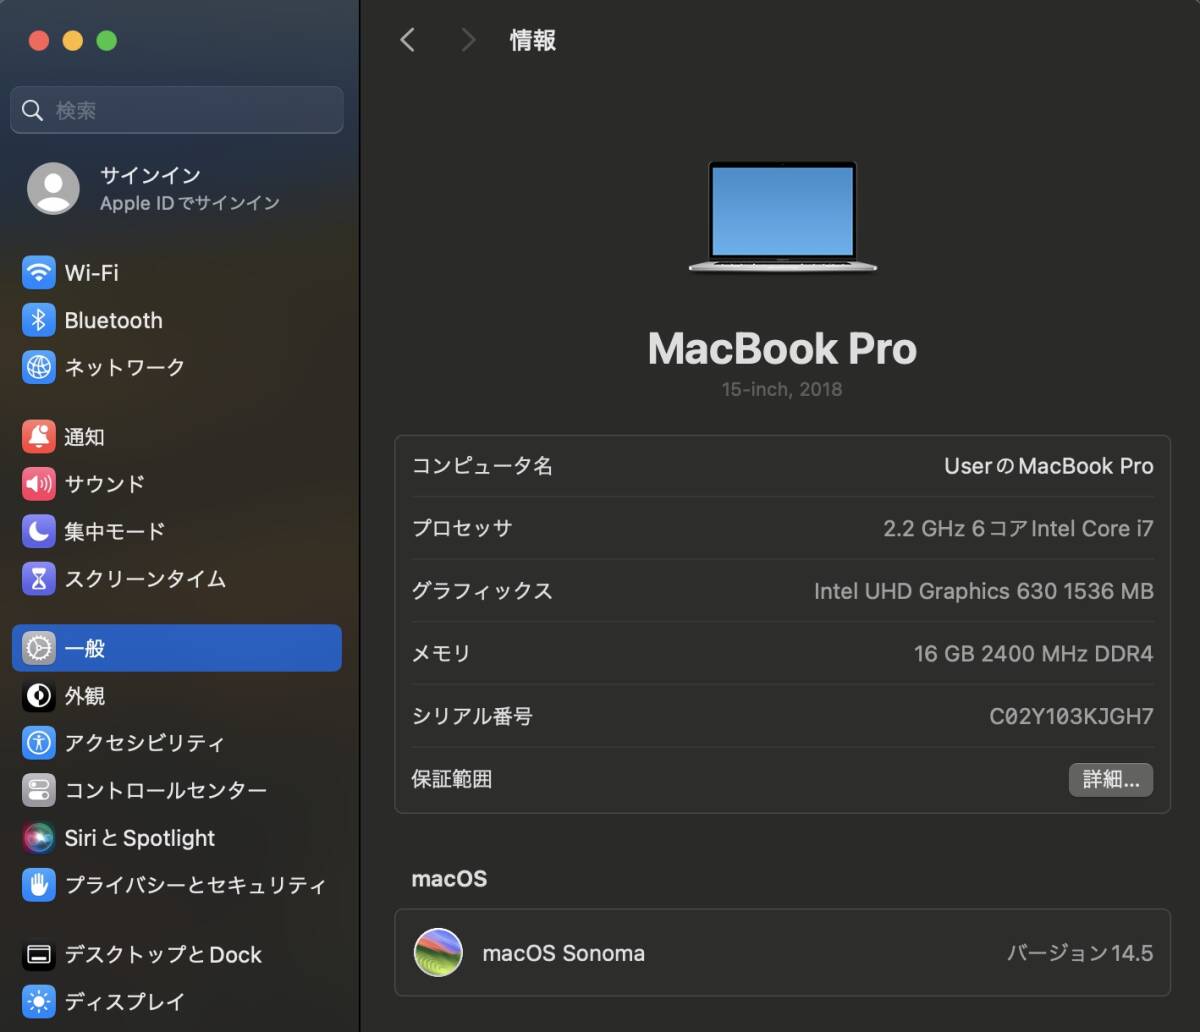Click the macOS section heading
1200x1032 pixels.
(449, 879)
